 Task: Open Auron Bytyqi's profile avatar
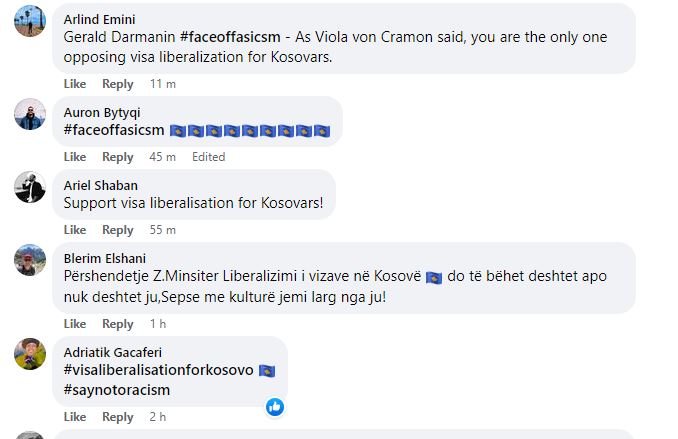[30, 114]
